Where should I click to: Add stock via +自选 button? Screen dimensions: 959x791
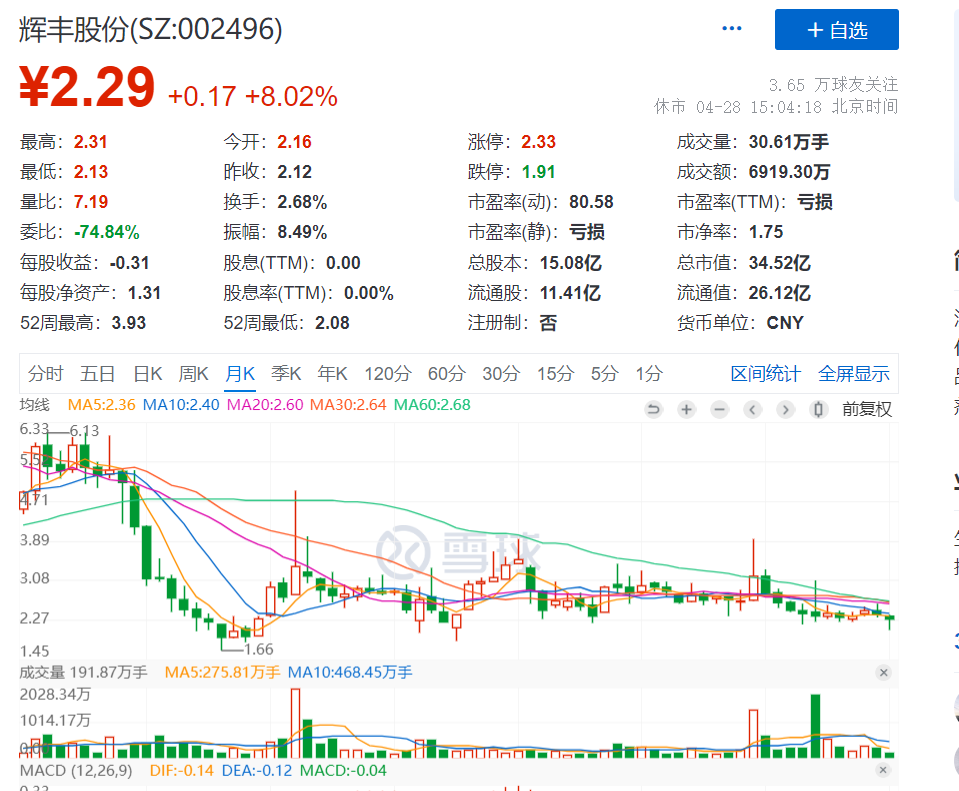pyautogui.click(x=837, y=29)
